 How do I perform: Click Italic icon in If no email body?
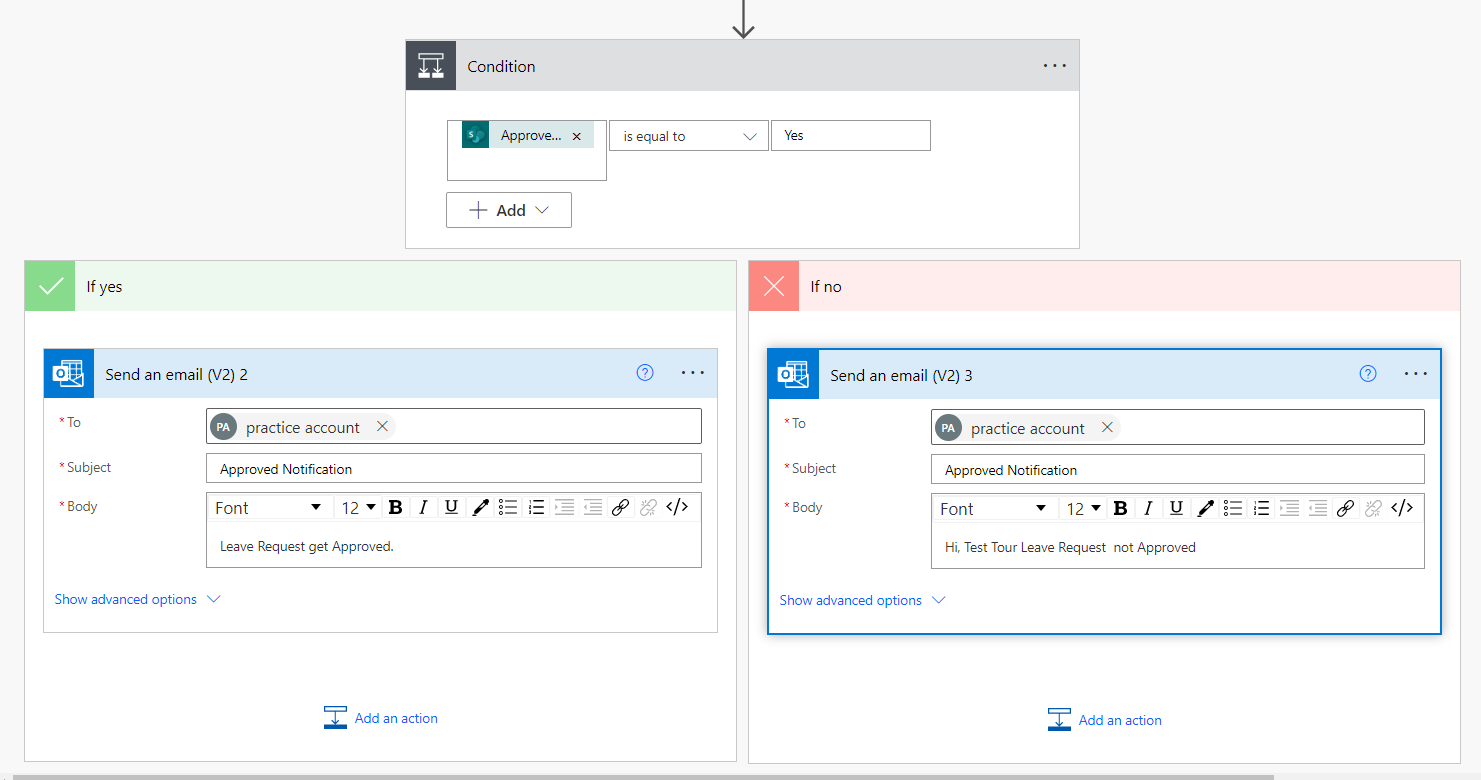[x=1148, y=508]
